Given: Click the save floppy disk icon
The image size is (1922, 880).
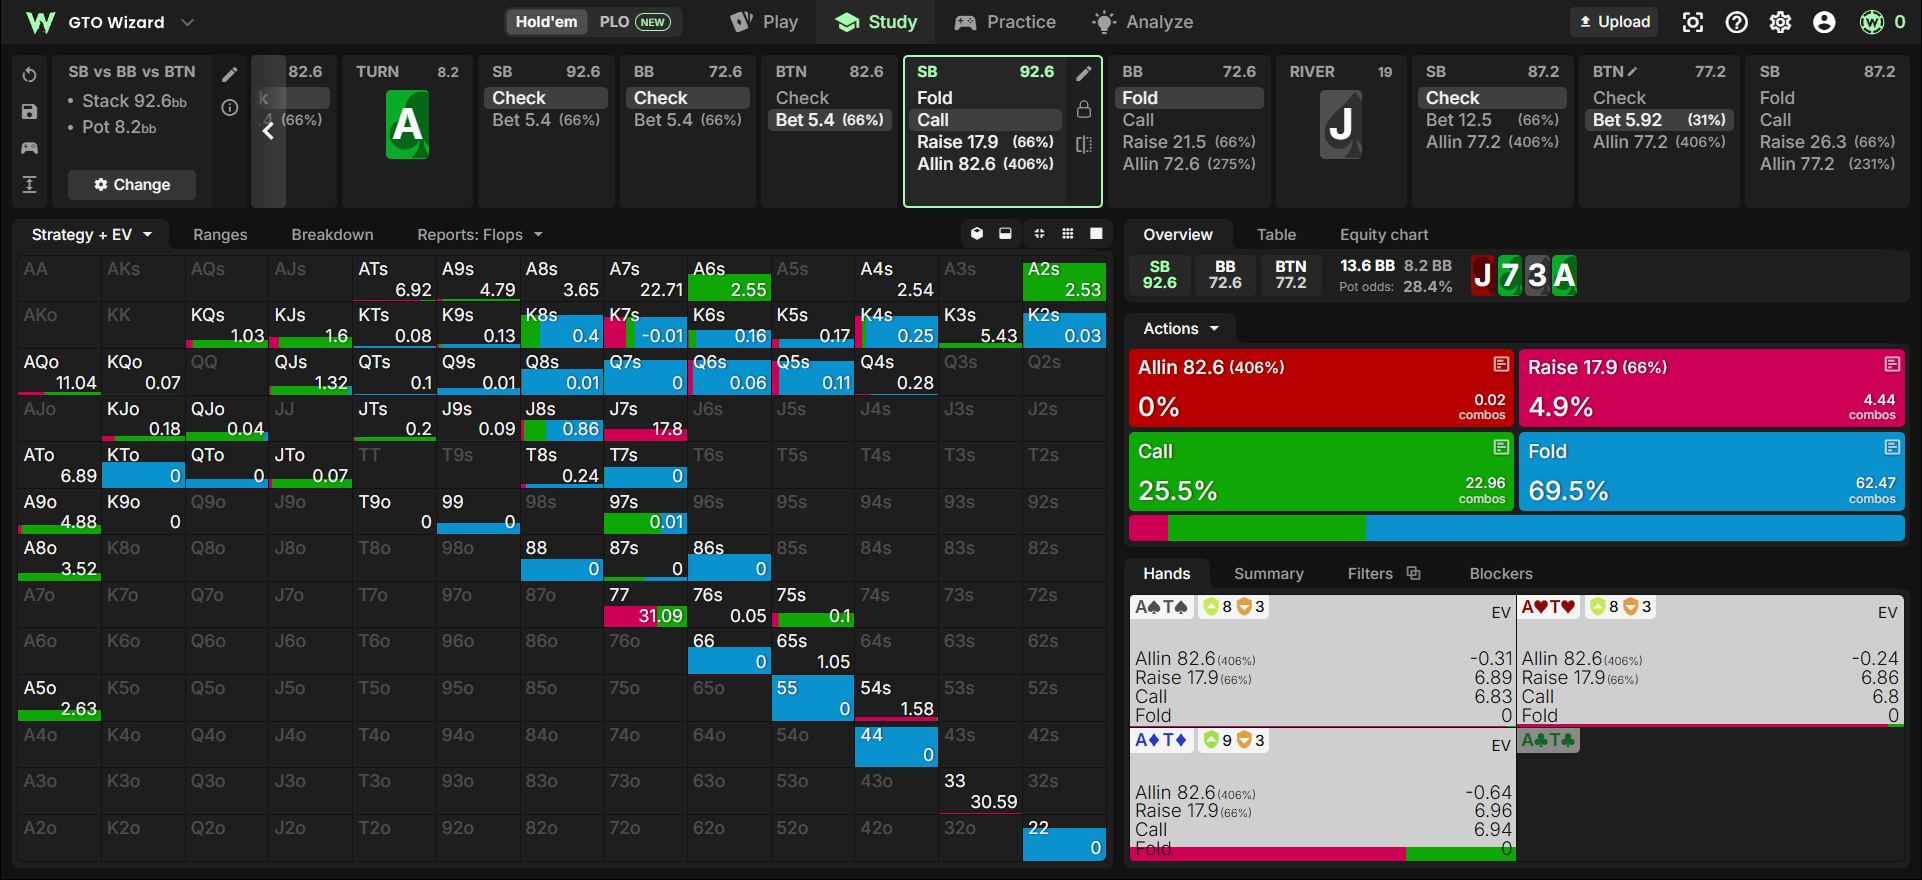Looking at the screenshot, I should tap(30, 112).
